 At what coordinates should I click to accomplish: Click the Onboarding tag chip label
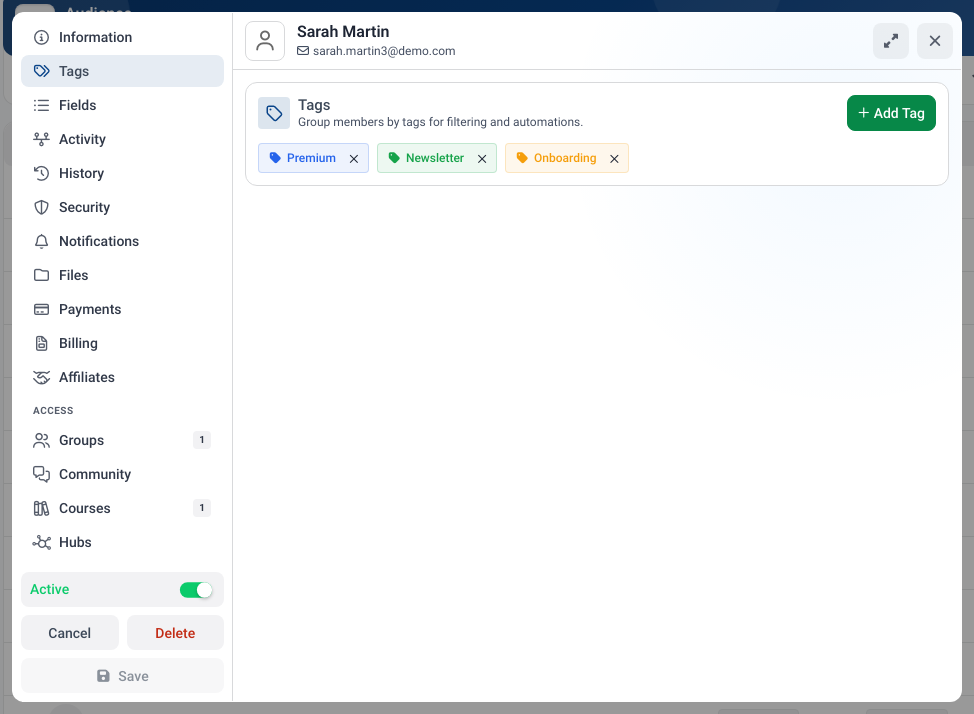coord(565,158)
